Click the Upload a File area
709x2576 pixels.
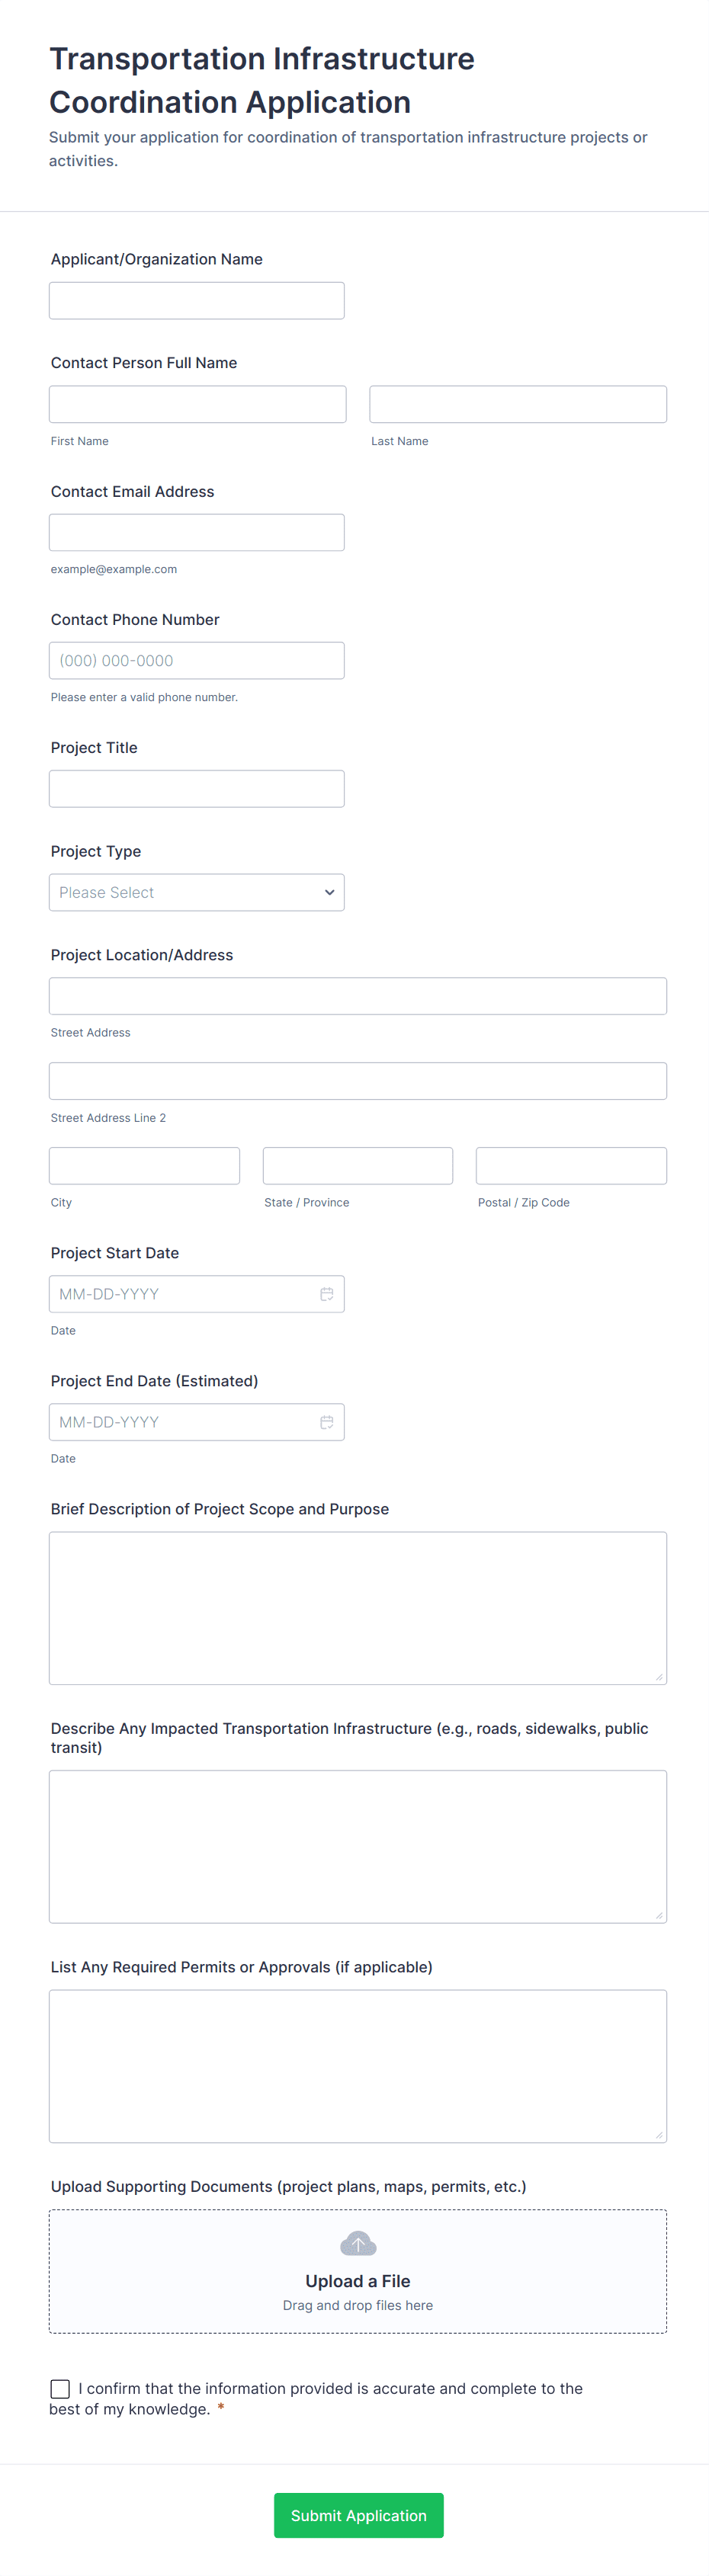click(x=358, y=2272)
